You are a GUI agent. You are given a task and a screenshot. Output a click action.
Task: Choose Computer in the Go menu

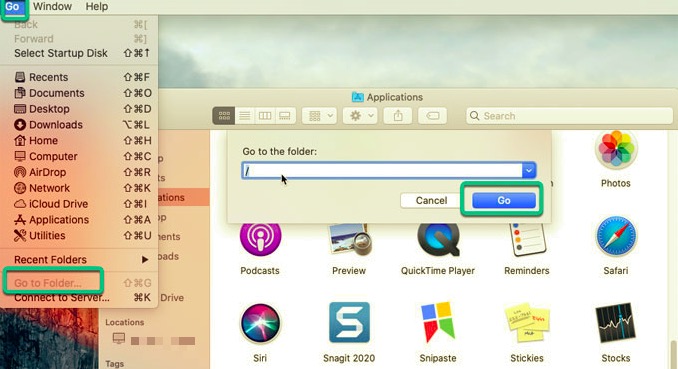tap(79, 156)
